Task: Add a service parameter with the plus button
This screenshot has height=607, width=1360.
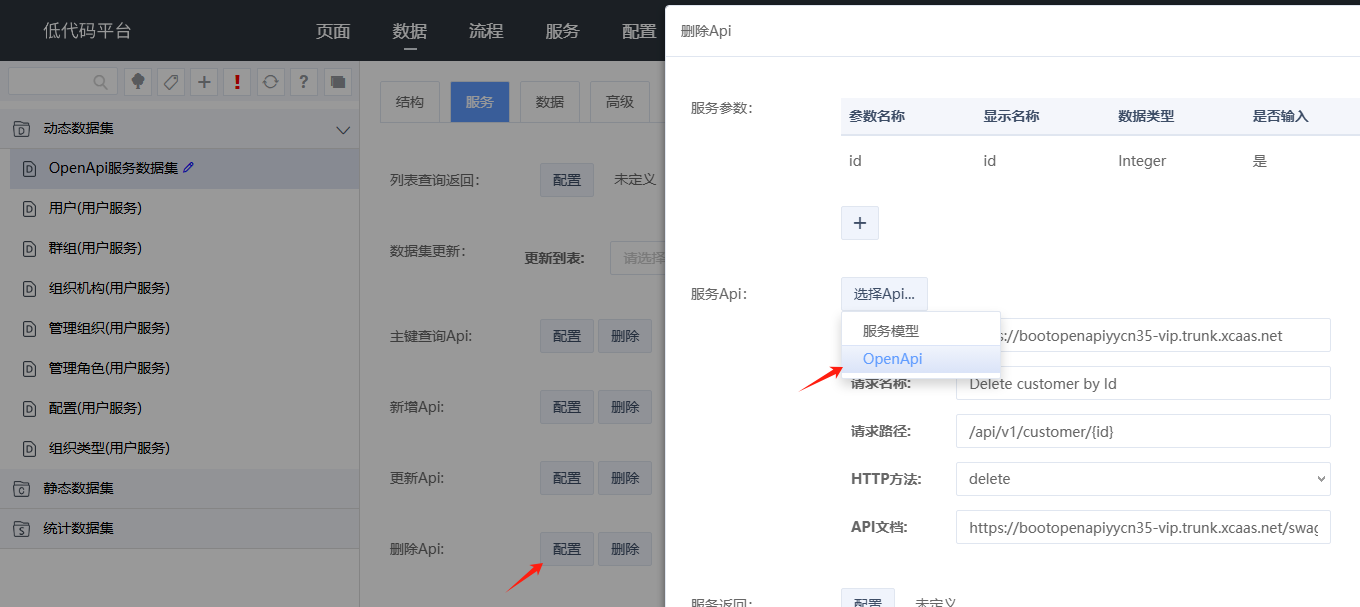Action: 860,223
